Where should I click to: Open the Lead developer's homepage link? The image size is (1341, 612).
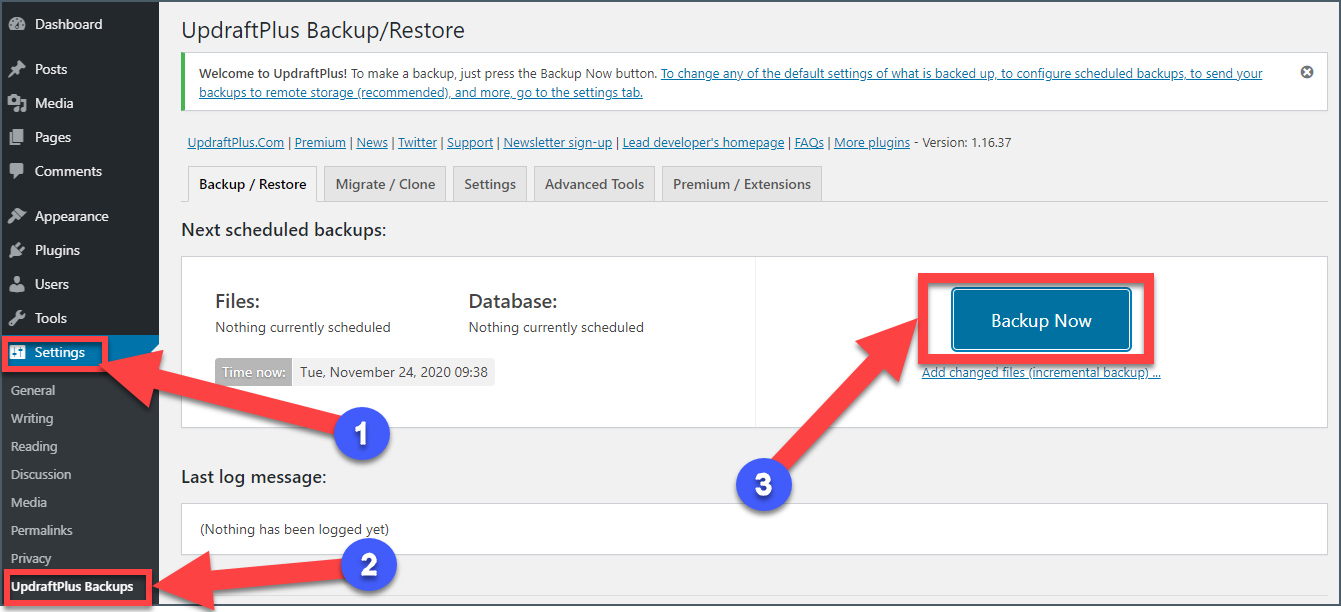click(x=703, y=142)
